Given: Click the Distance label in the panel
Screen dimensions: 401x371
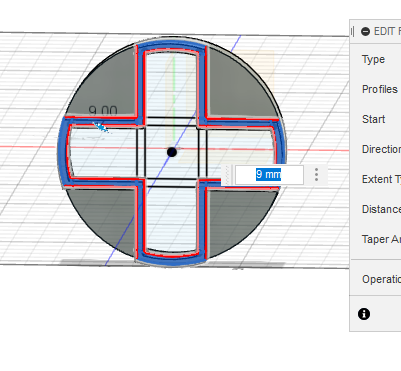Looking at the screenshot, I should point(381,209).
